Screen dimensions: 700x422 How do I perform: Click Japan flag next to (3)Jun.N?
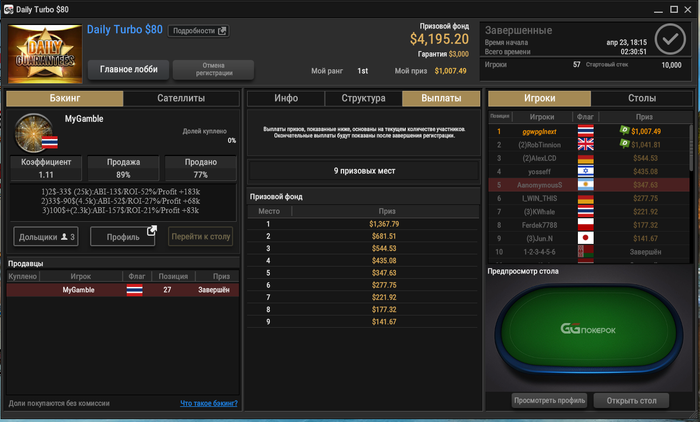point(585,238)
